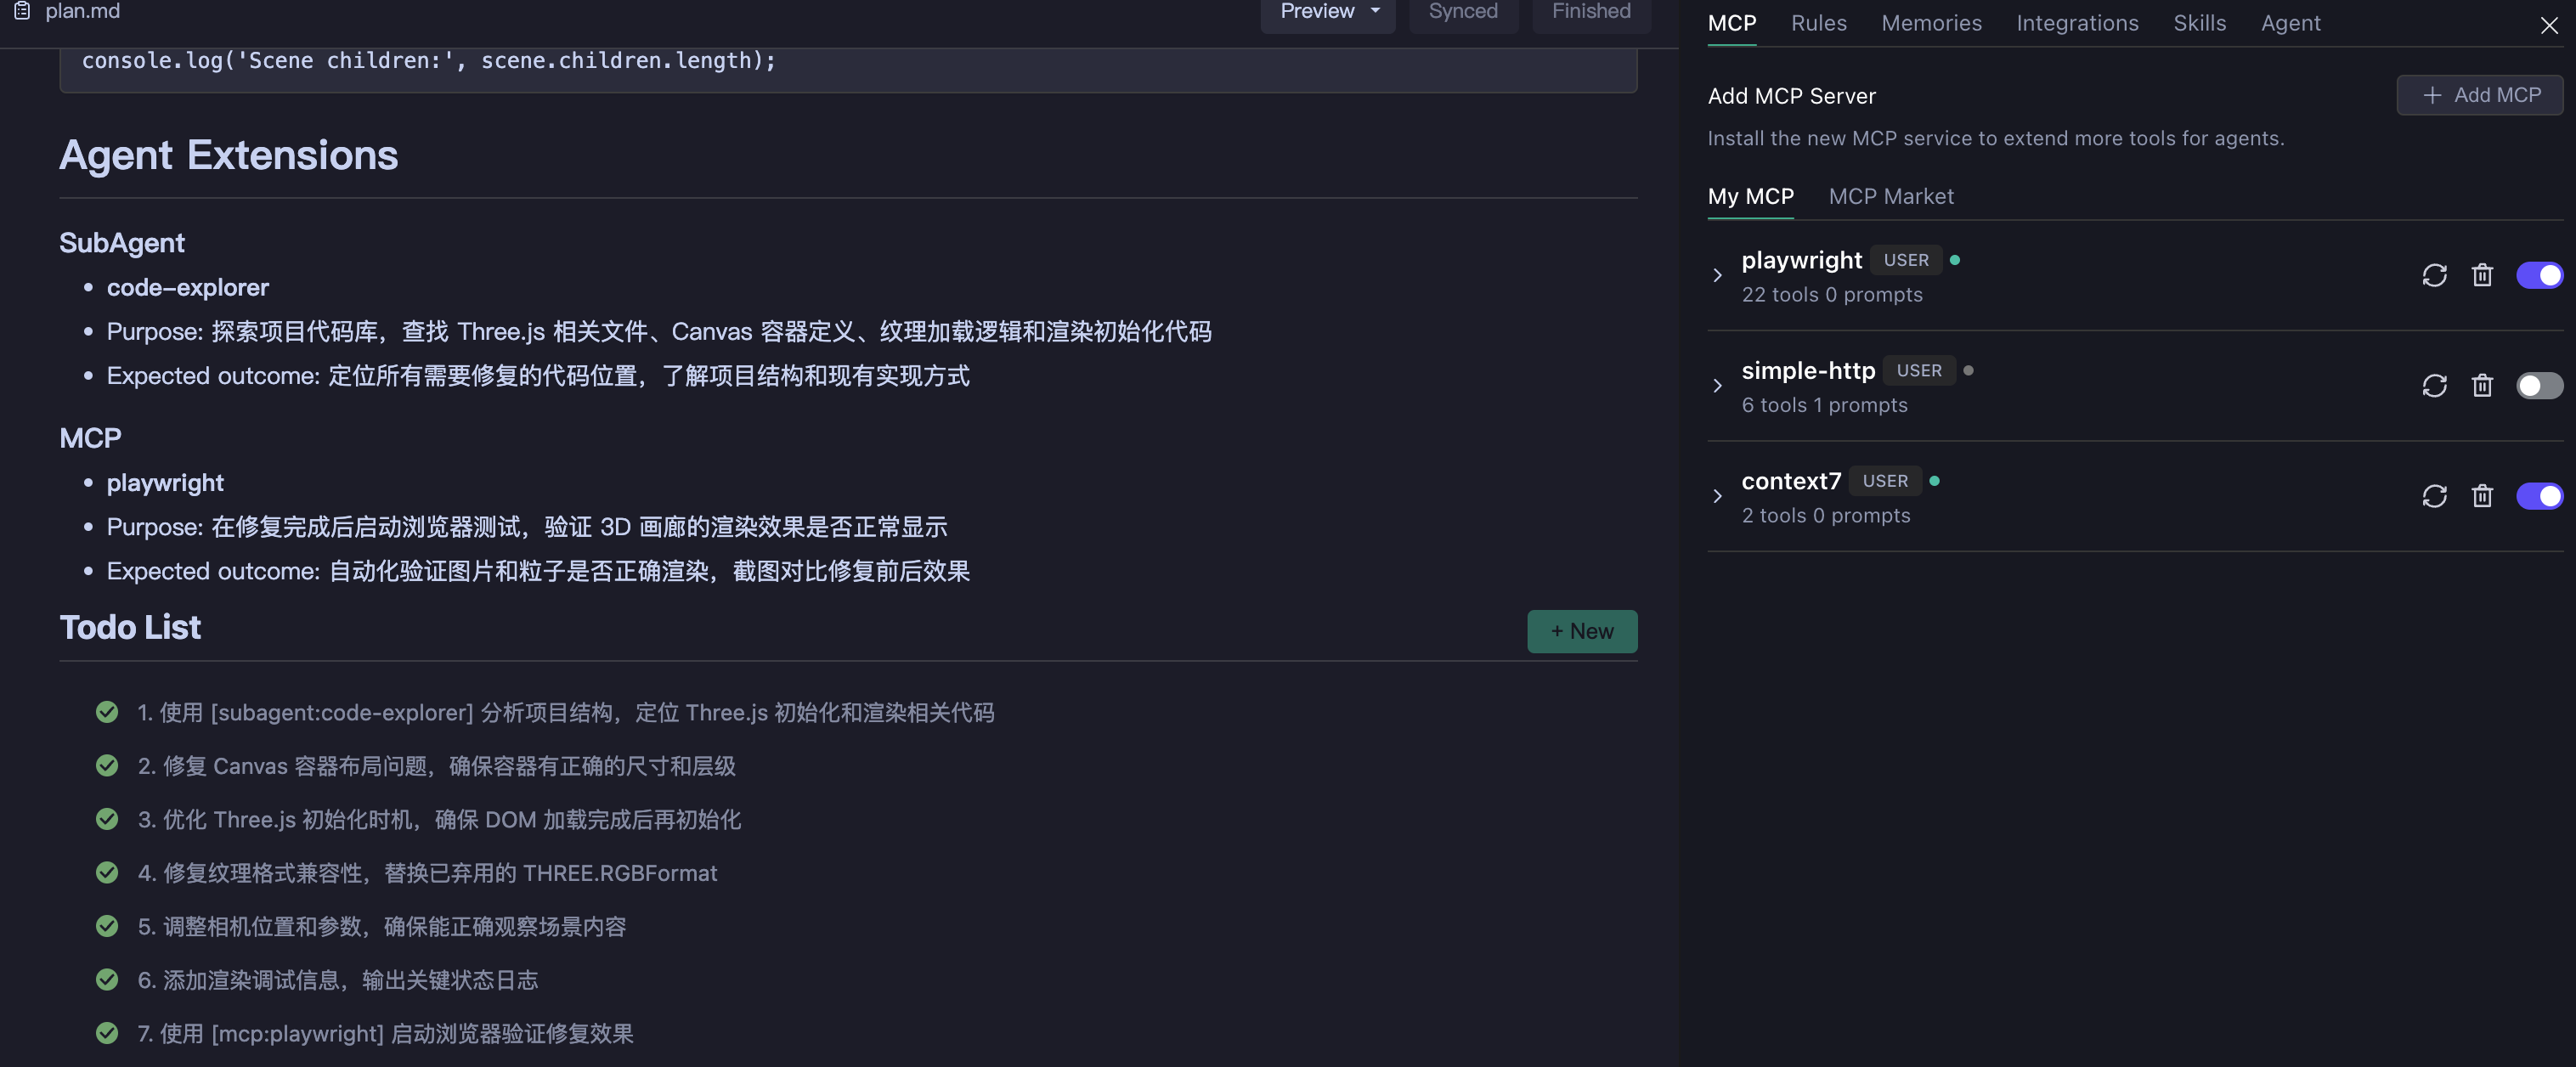Refresh the playwright MCP server
Screen dimensions: 2576x1067
(2434, 275)
